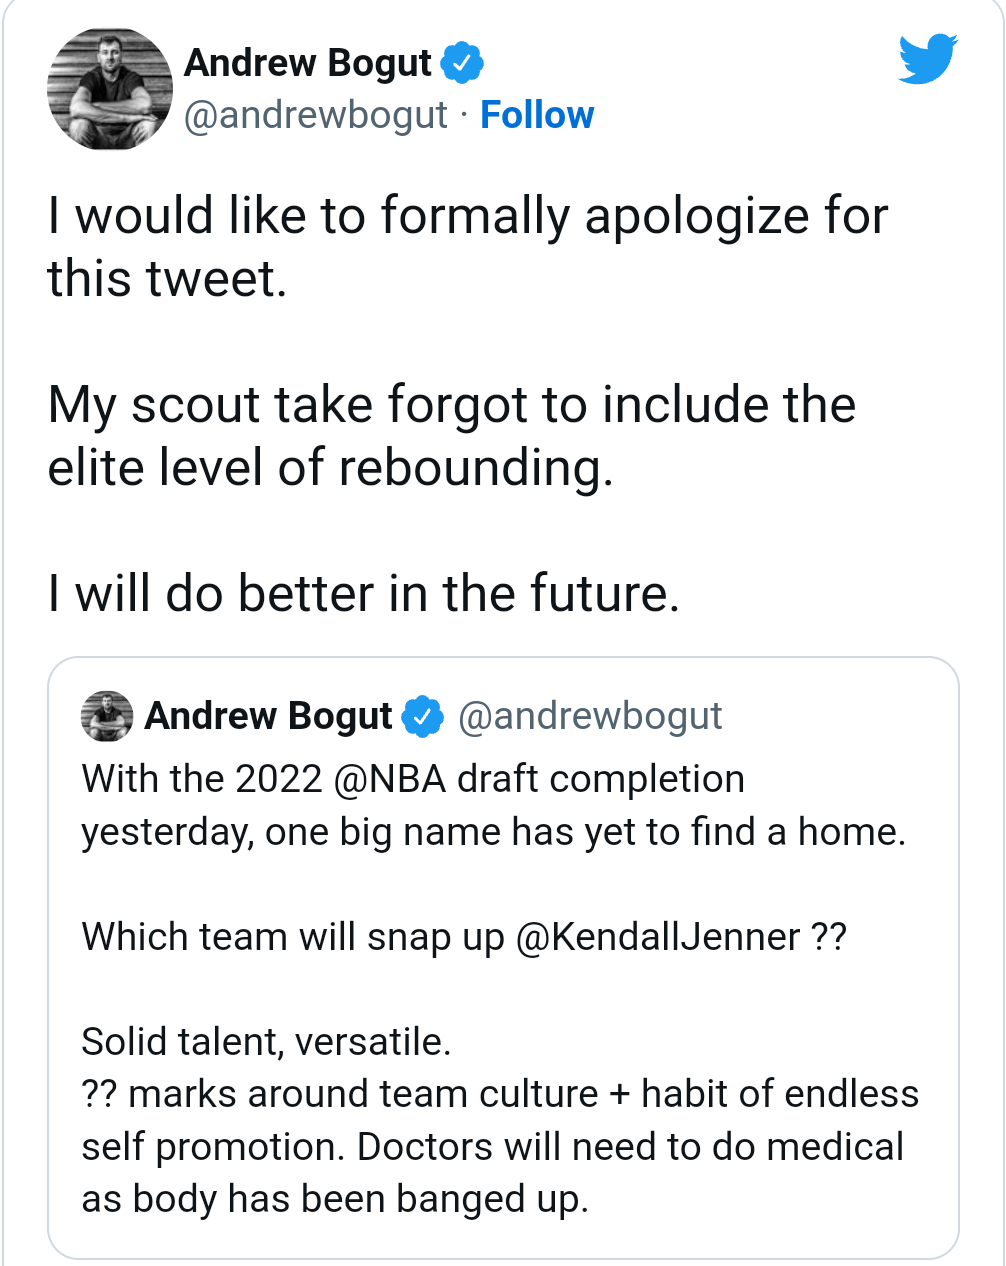Click small avatar in quoted tweet
1006x1266 pixels.
click(108, 716)
